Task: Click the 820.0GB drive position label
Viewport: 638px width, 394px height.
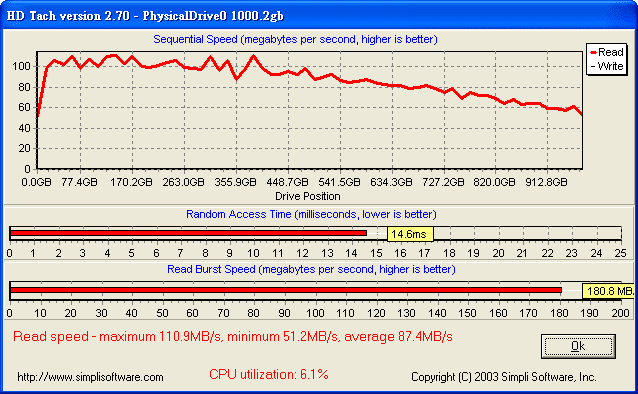Action: pos(494,182)
